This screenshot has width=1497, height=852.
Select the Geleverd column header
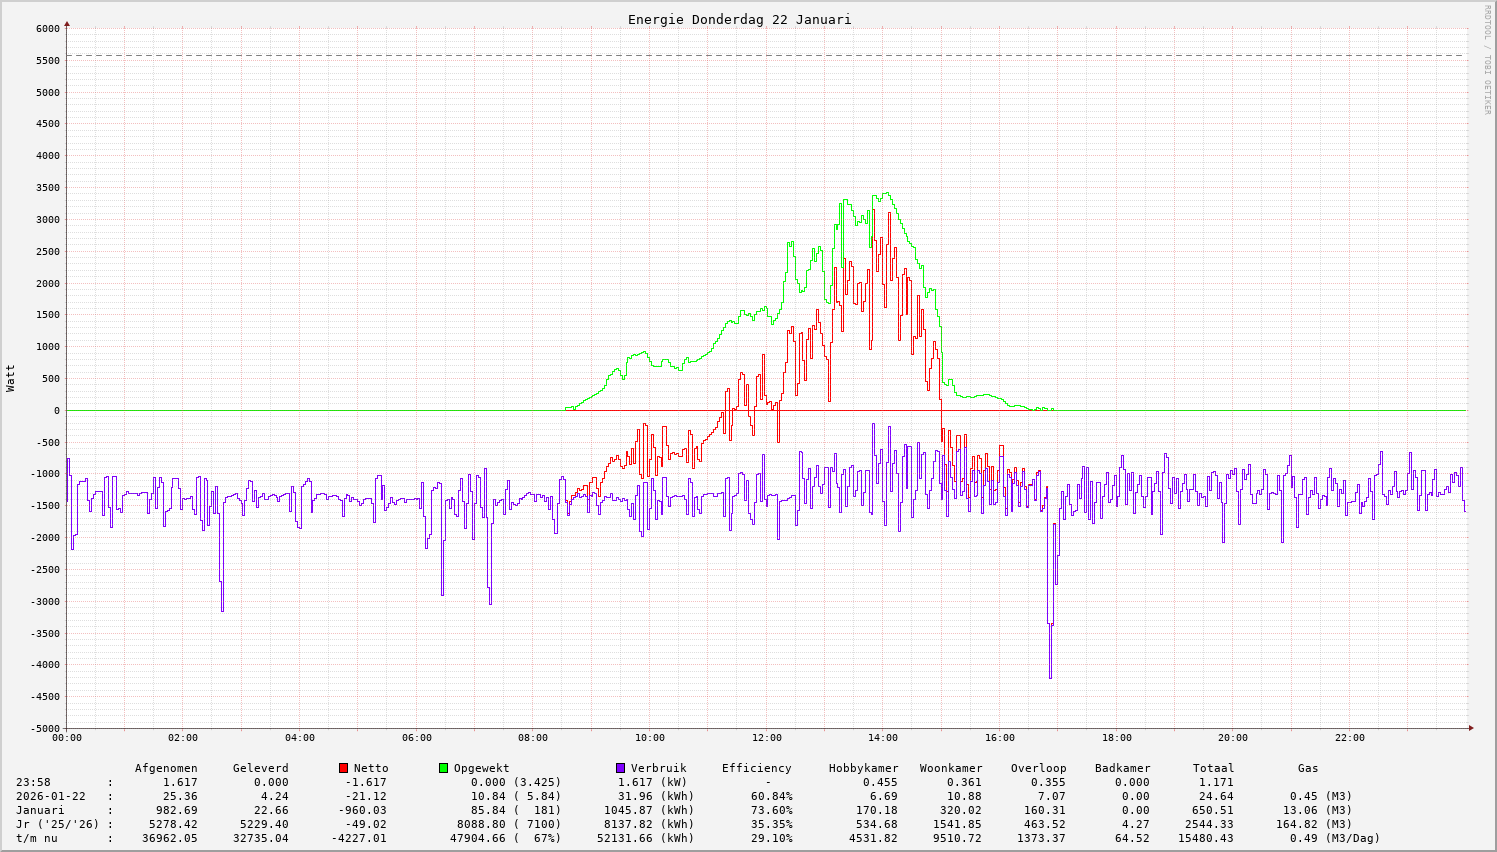coord(260,768)
